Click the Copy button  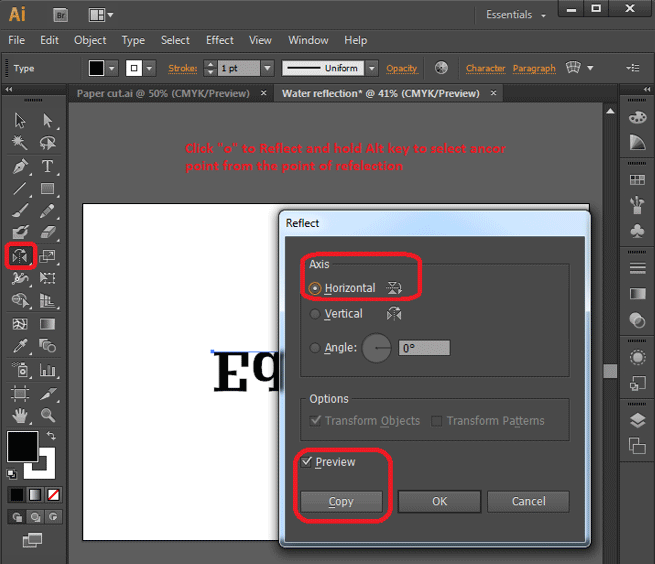341,501
